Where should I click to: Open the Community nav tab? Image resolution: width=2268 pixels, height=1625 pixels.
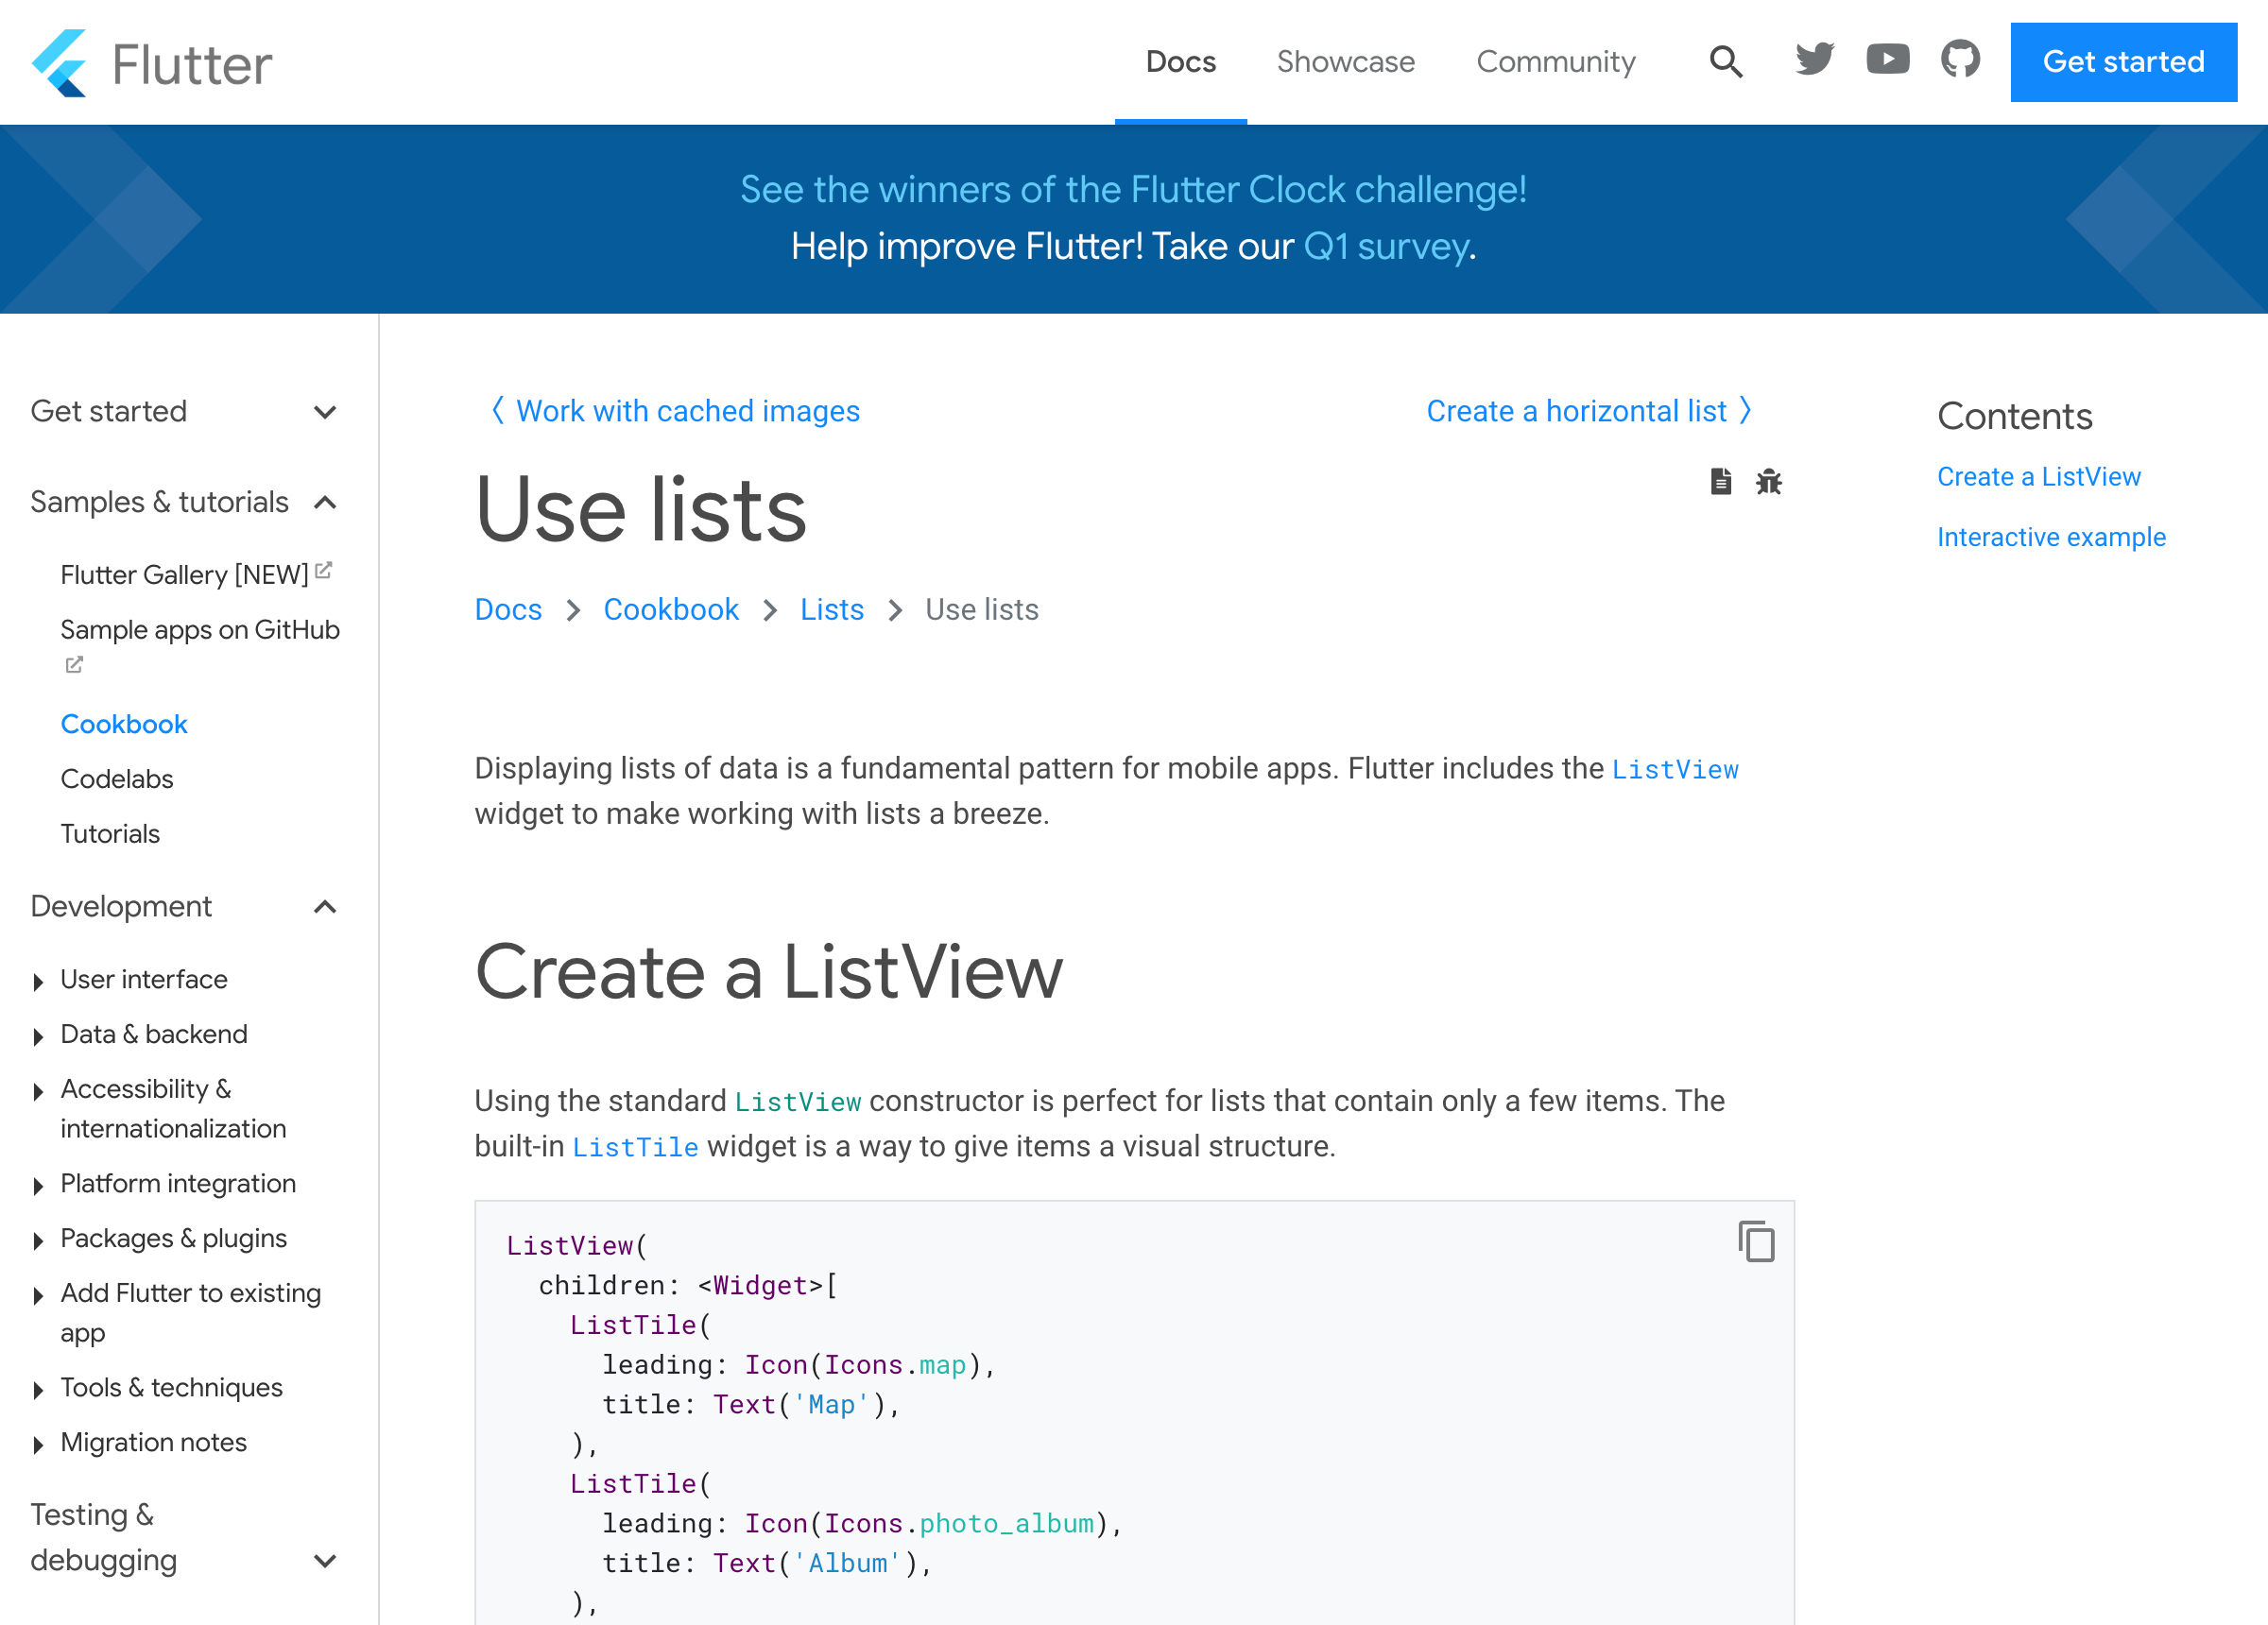tap(1555, 62)
